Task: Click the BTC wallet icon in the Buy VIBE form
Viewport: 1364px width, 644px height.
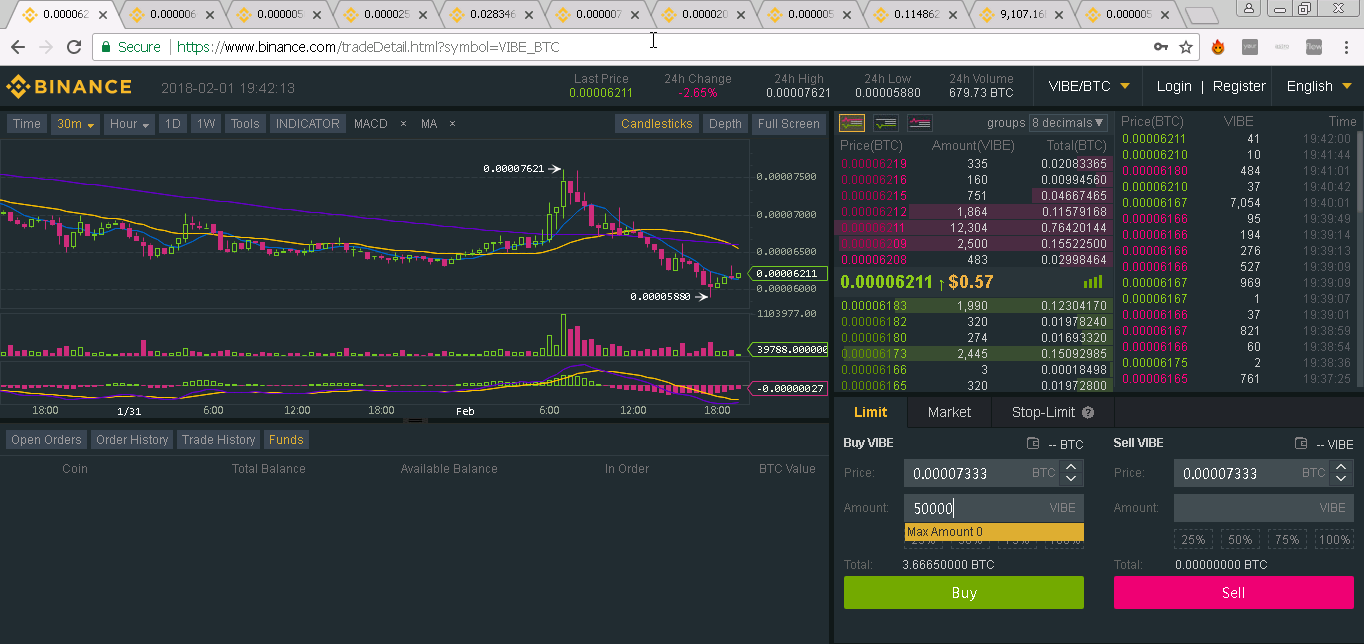Action: coord(1033,444)
